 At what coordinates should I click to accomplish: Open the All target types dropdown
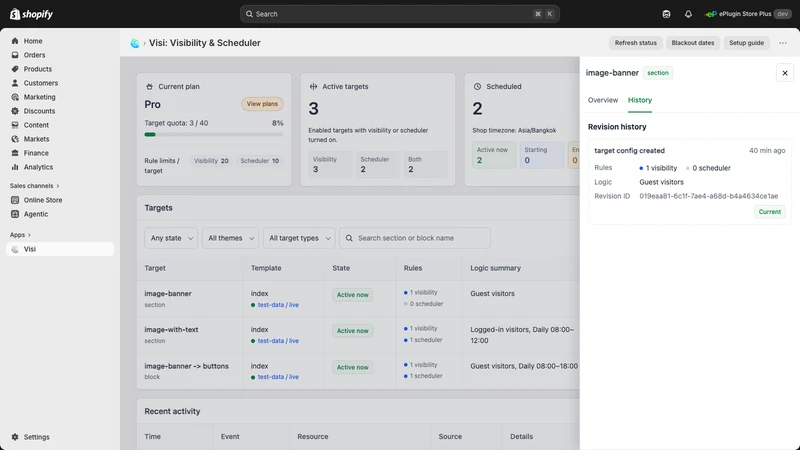pos(299,238)
